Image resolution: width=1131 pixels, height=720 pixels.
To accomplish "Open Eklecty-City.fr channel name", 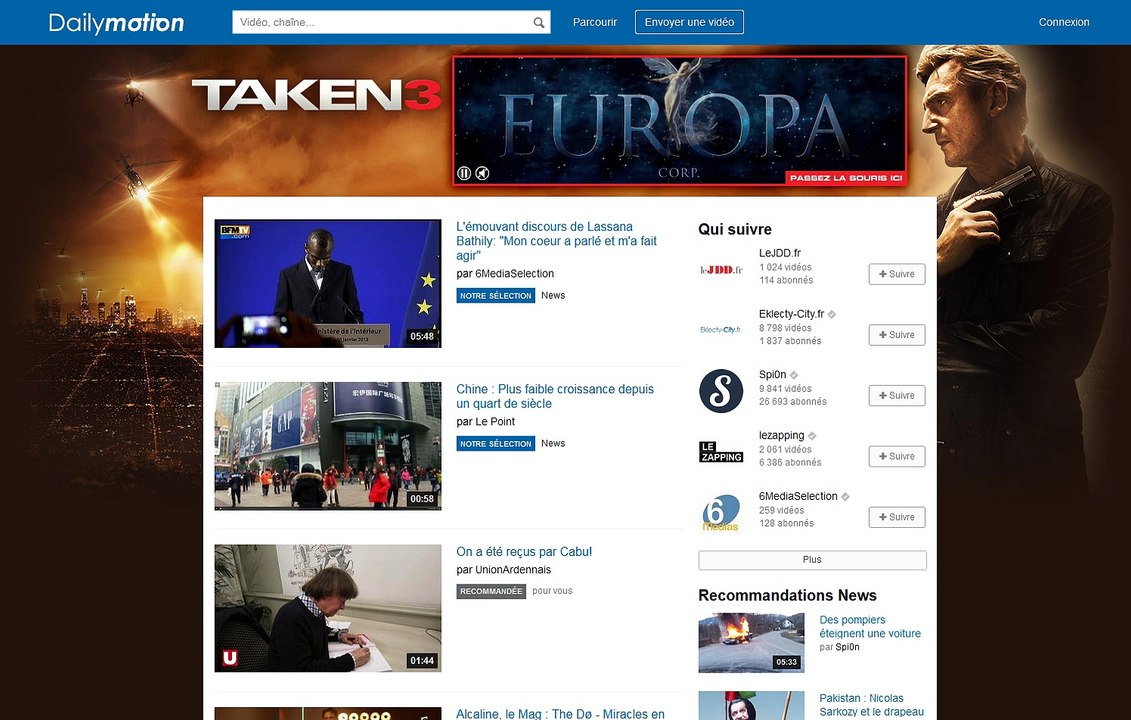I will click(x=791, y=314).
